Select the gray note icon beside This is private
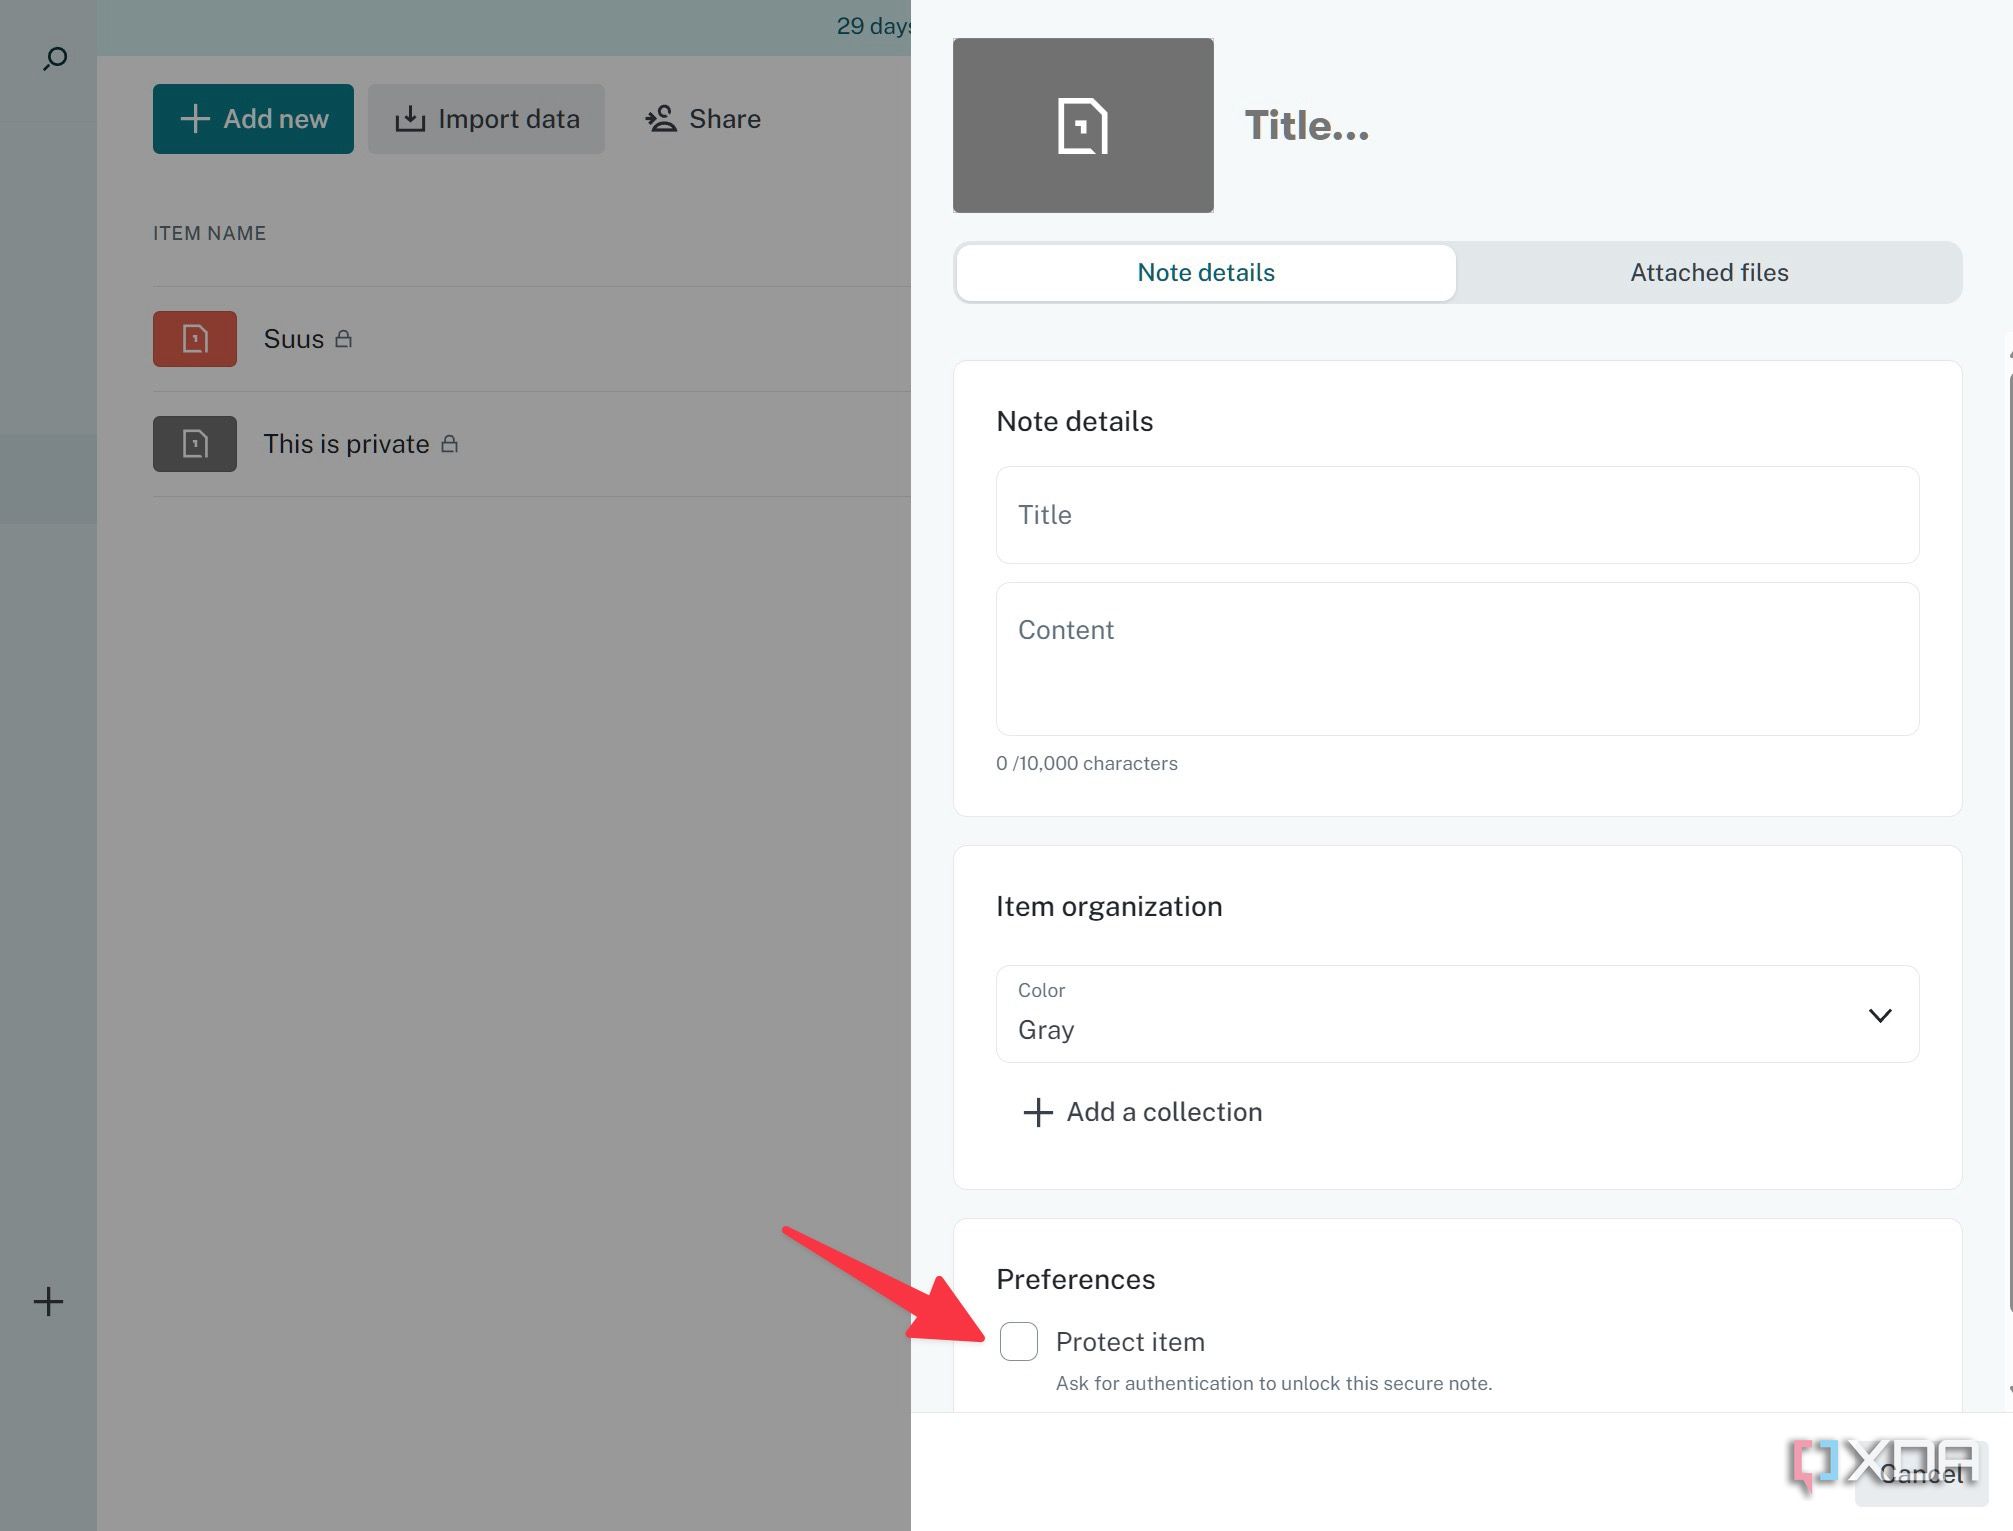2013x1531 pixels. click(194, 443)
